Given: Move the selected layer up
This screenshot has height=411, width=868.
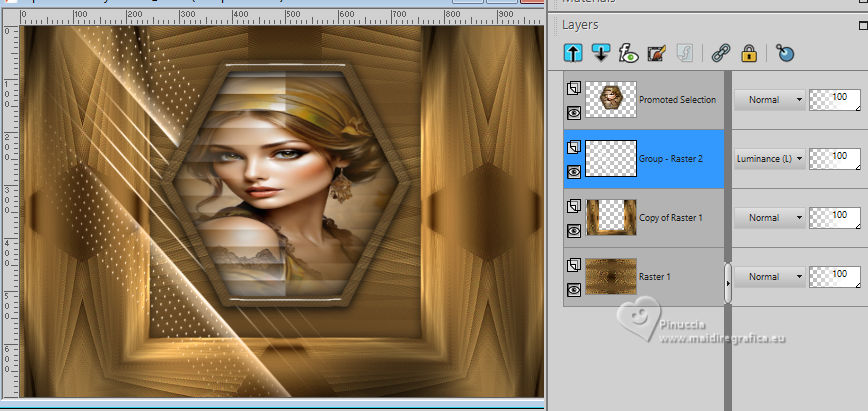Looking at the screenshot, I should (573, 53).
